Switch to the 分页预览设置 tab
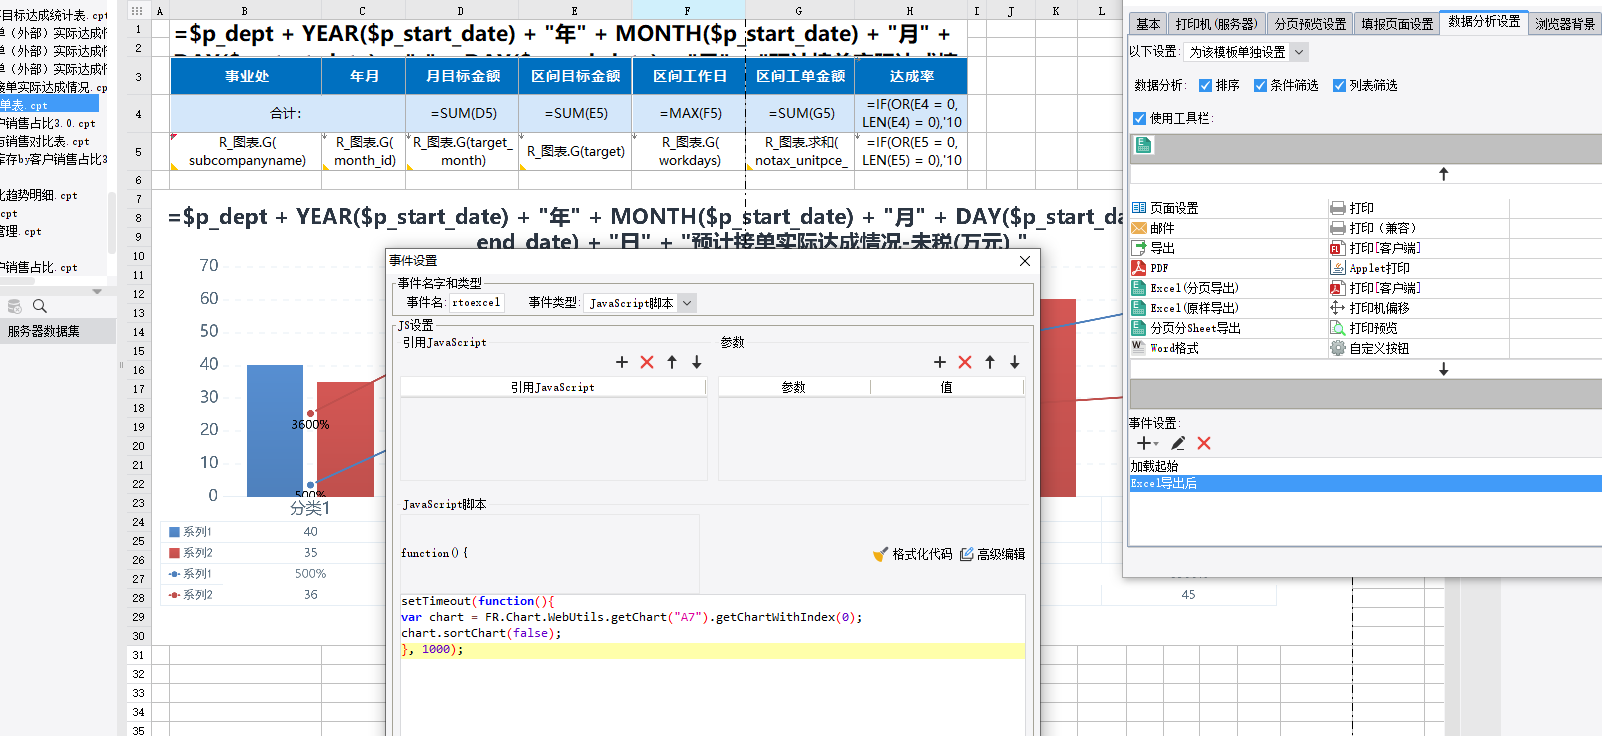Viewport: 1602px width, 736px height. [x=1310, y=23]
